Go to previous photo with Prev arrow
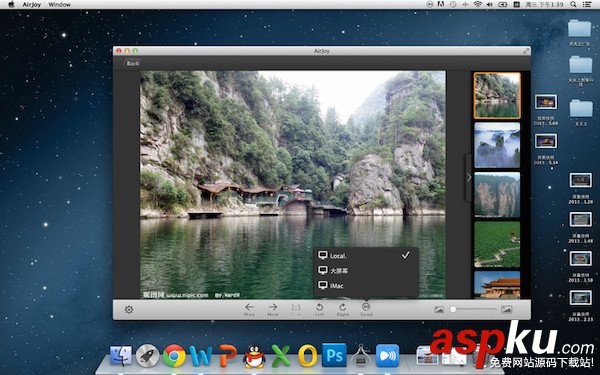600x375 pixels. coord(249,310)
